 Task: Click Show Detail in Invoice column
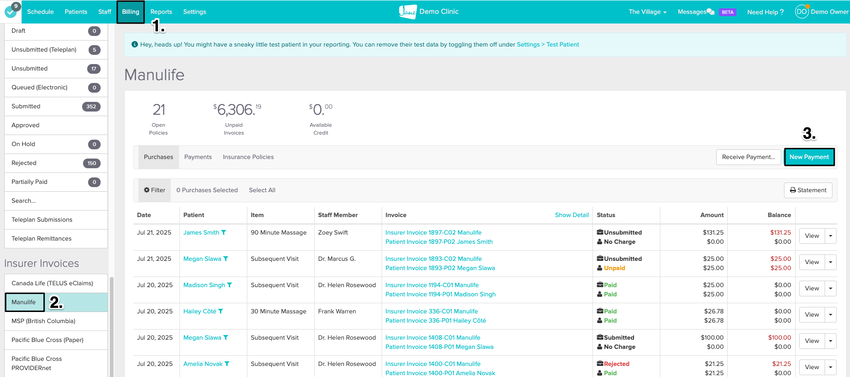pyautogui.click(x=571, y=215)
